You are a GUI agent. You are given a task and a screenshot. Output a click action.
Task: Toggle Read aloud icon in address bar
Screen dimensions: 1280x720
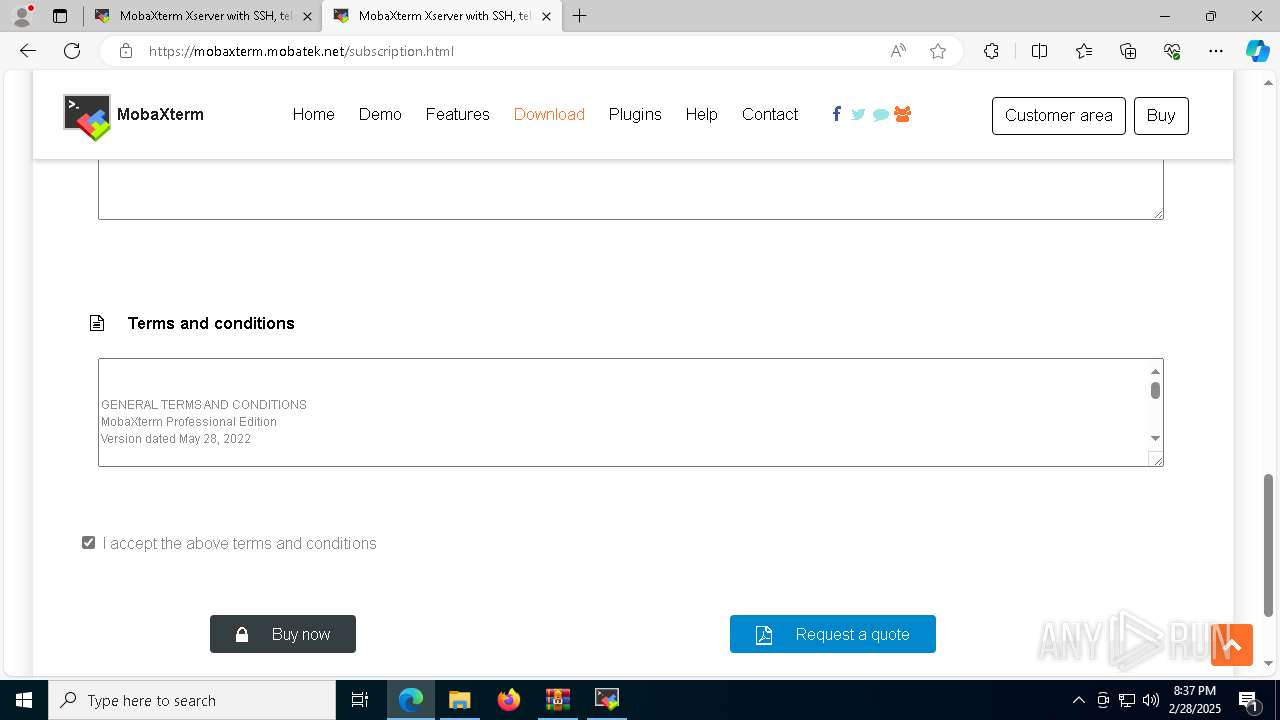[x=898, y=51]
